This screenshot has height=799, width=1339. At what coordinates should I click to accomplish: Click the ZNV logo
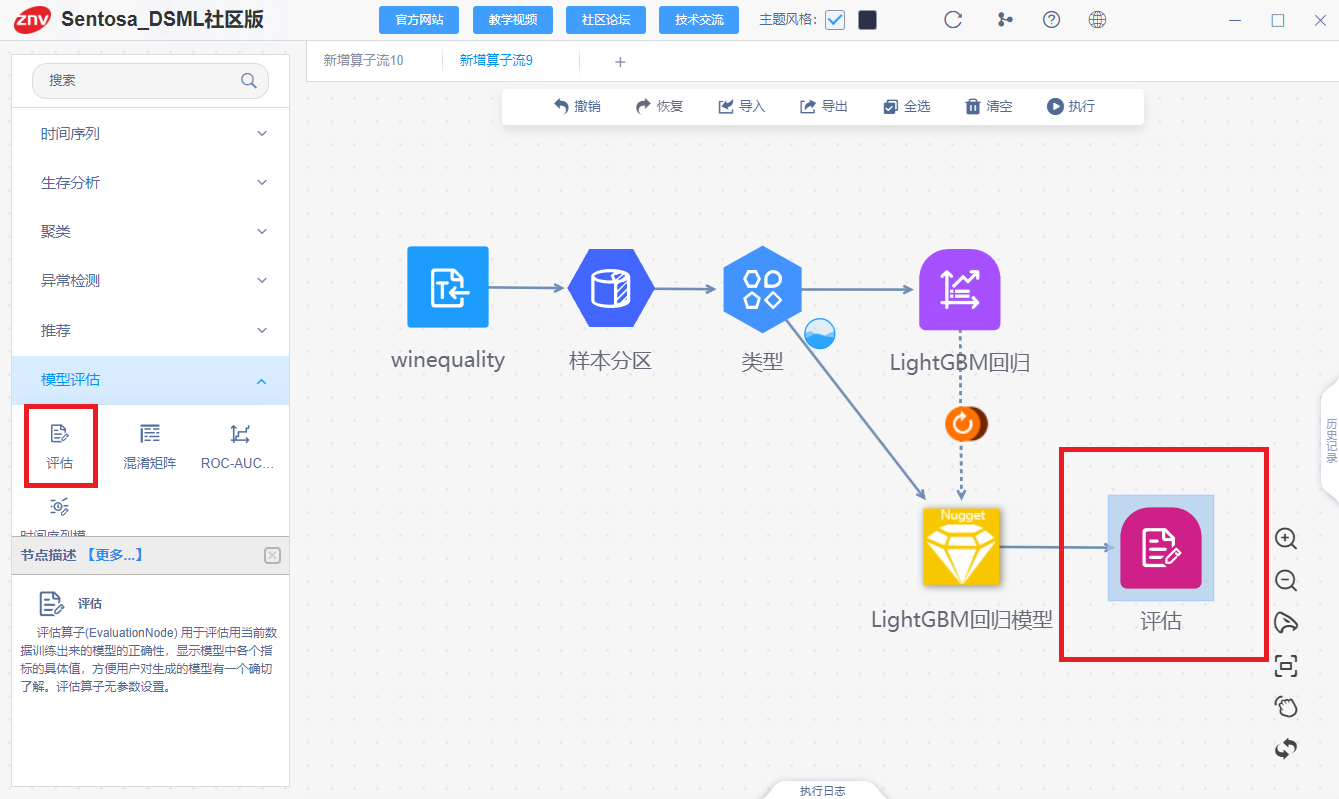coord(32,19)
